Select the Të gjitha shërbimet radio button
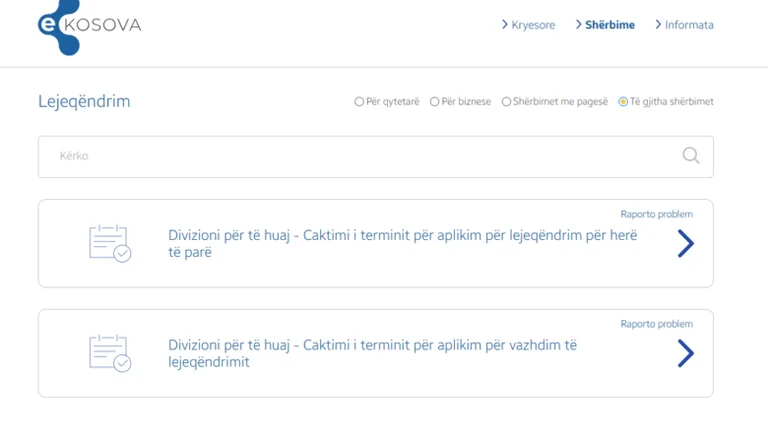 click(623, 102)
